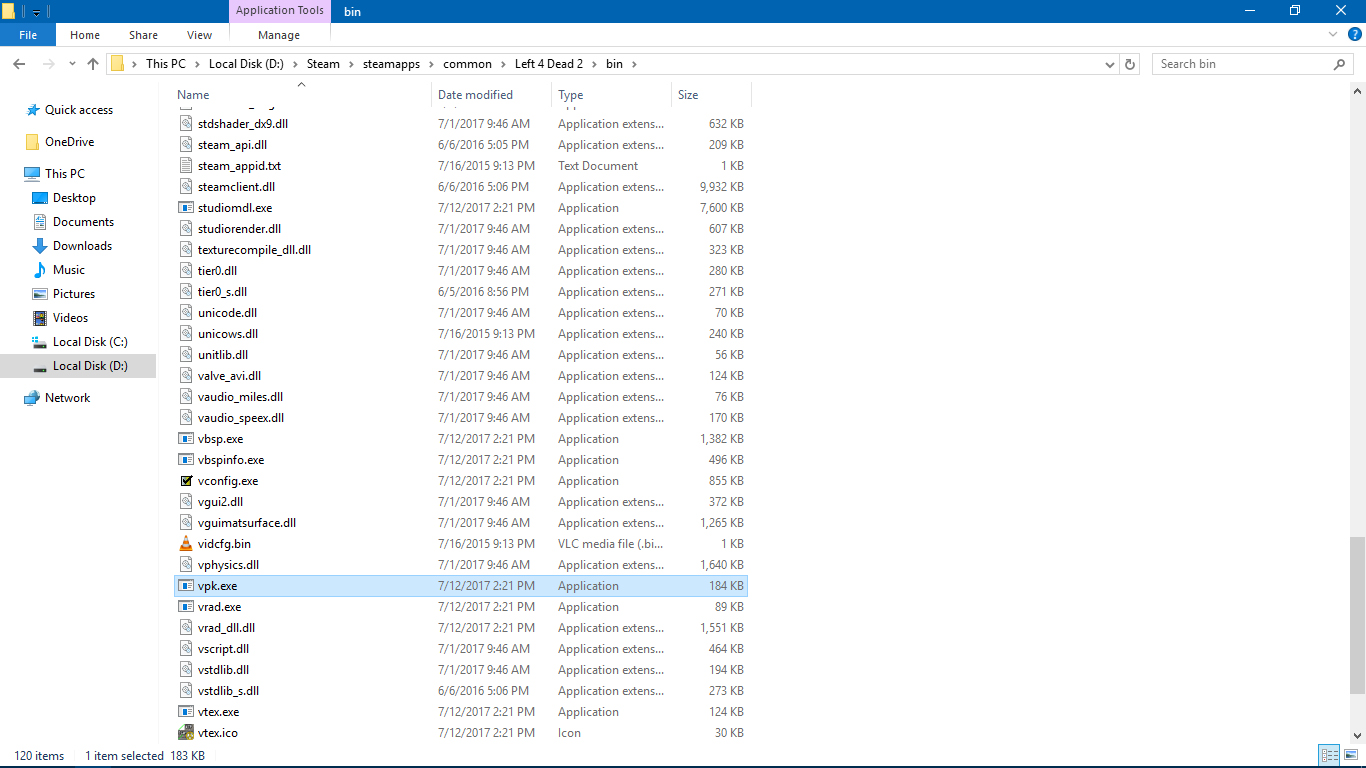Click the Local Disk (C:) drive icon

click(x=40, y=342)
